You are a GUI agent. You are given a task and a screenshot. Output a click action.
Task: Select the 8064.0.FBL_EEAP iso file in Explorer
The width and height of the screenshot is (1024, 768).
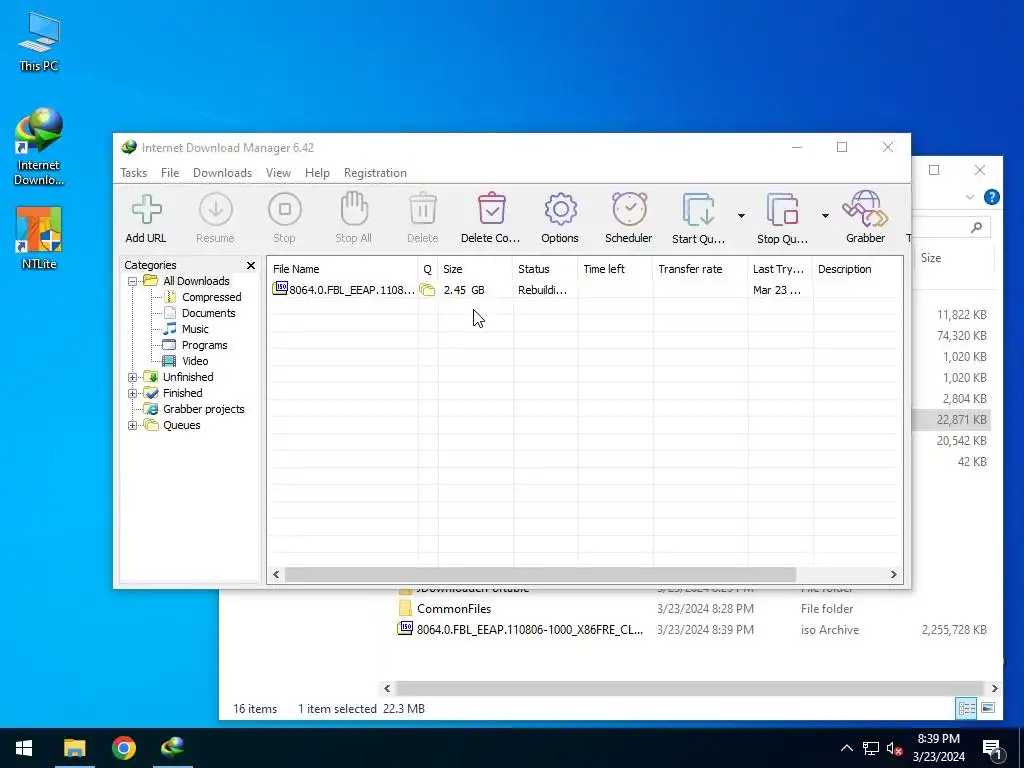click(530, 630)
